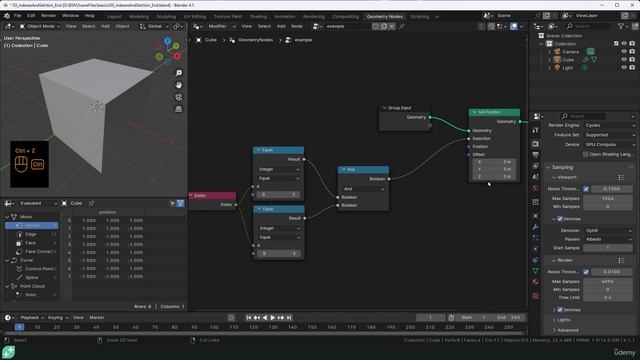Click the viewport zoom magnifier icon

[178, 73]
